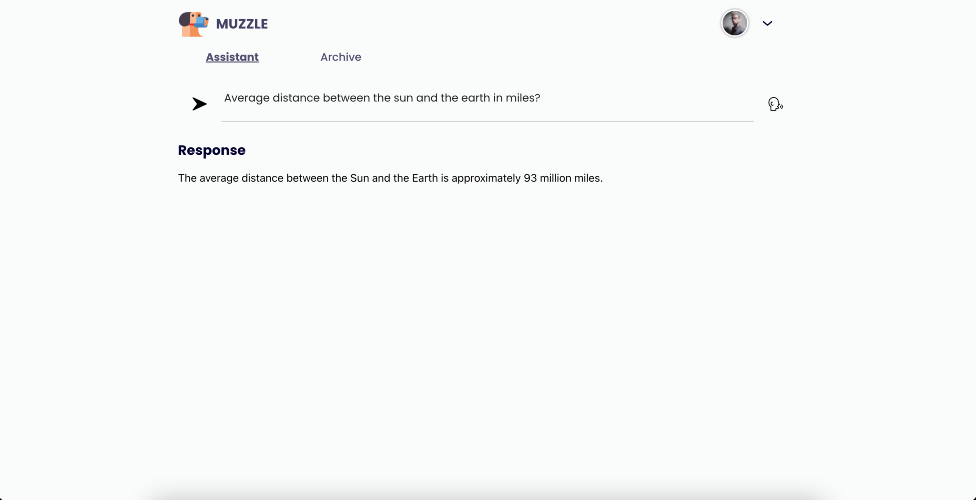Switch to the Archive tab
The image size is (976, 500).
(x=341, y=57)
